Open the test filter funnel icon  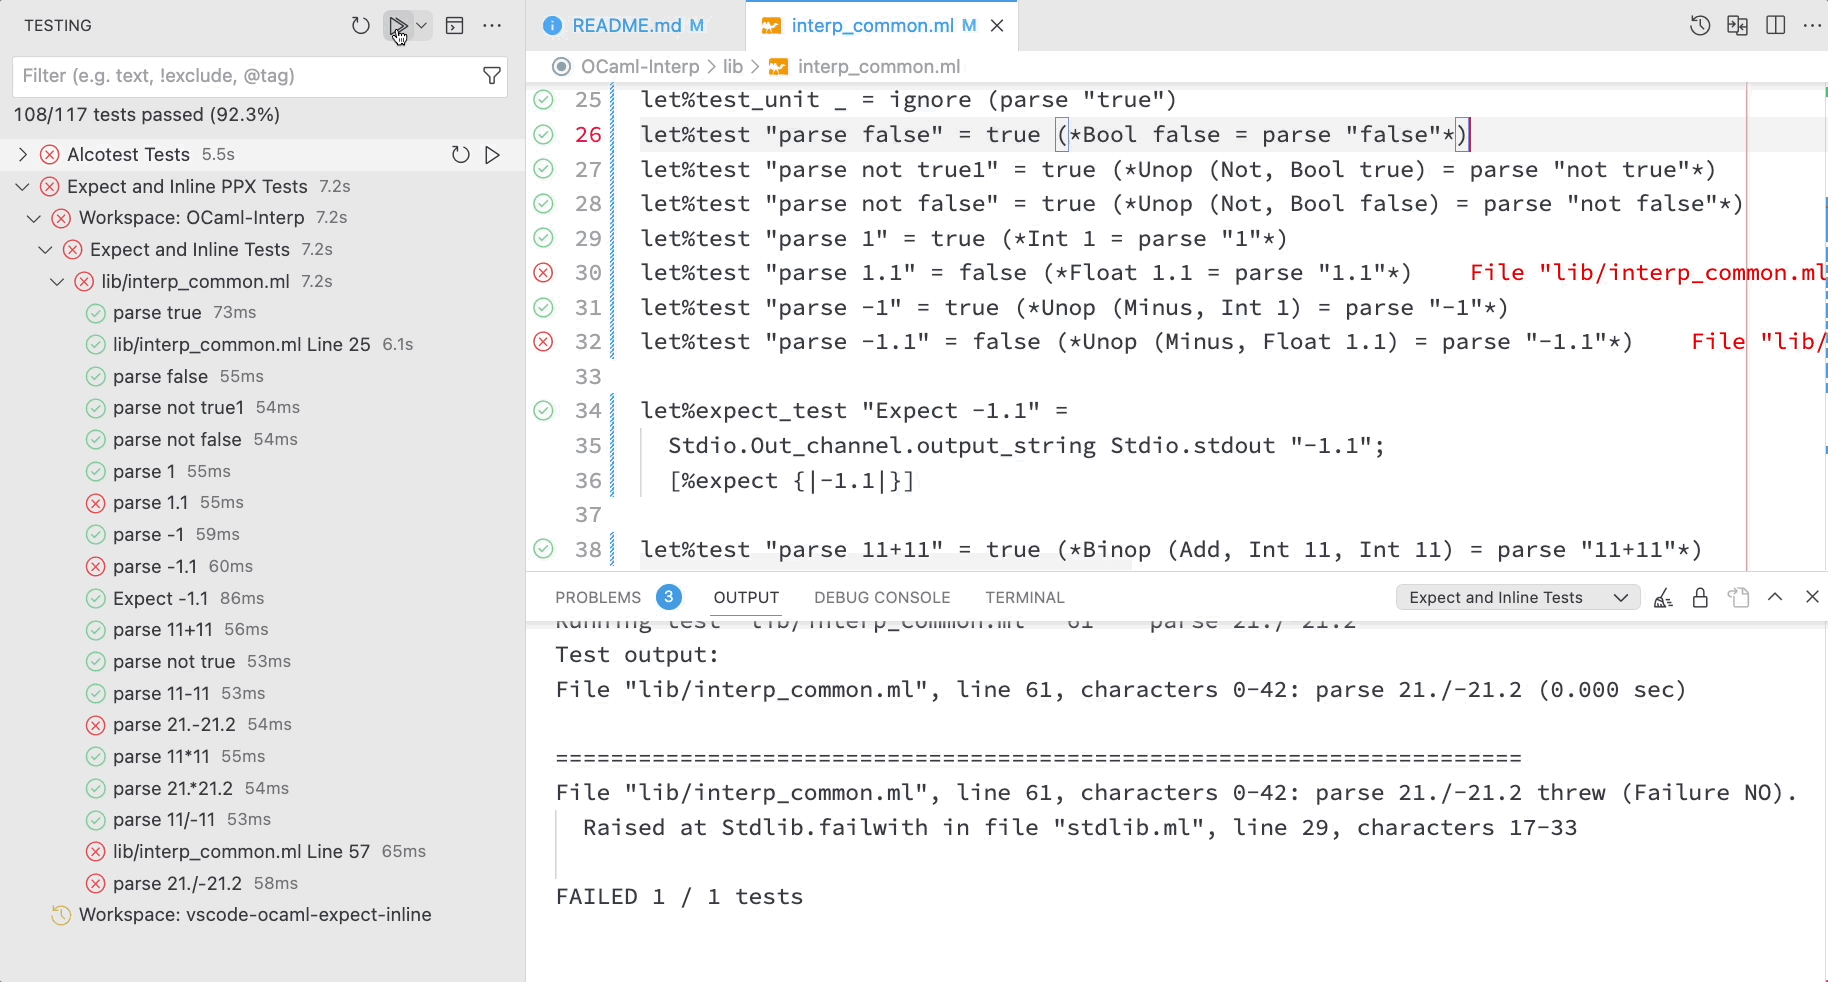492,76
